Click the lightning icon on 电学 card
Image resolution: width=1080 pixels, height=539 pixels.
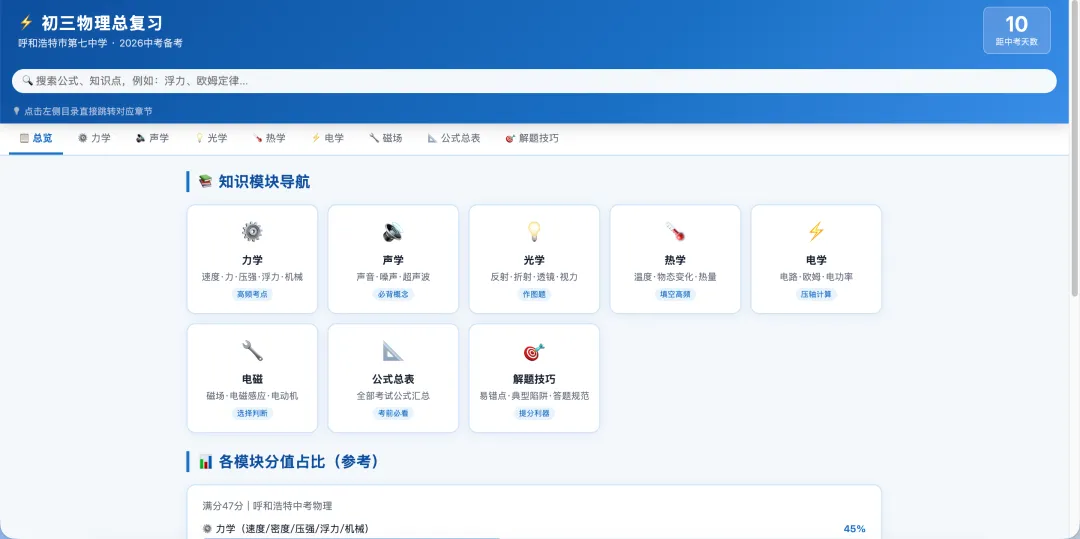(816, 232)
